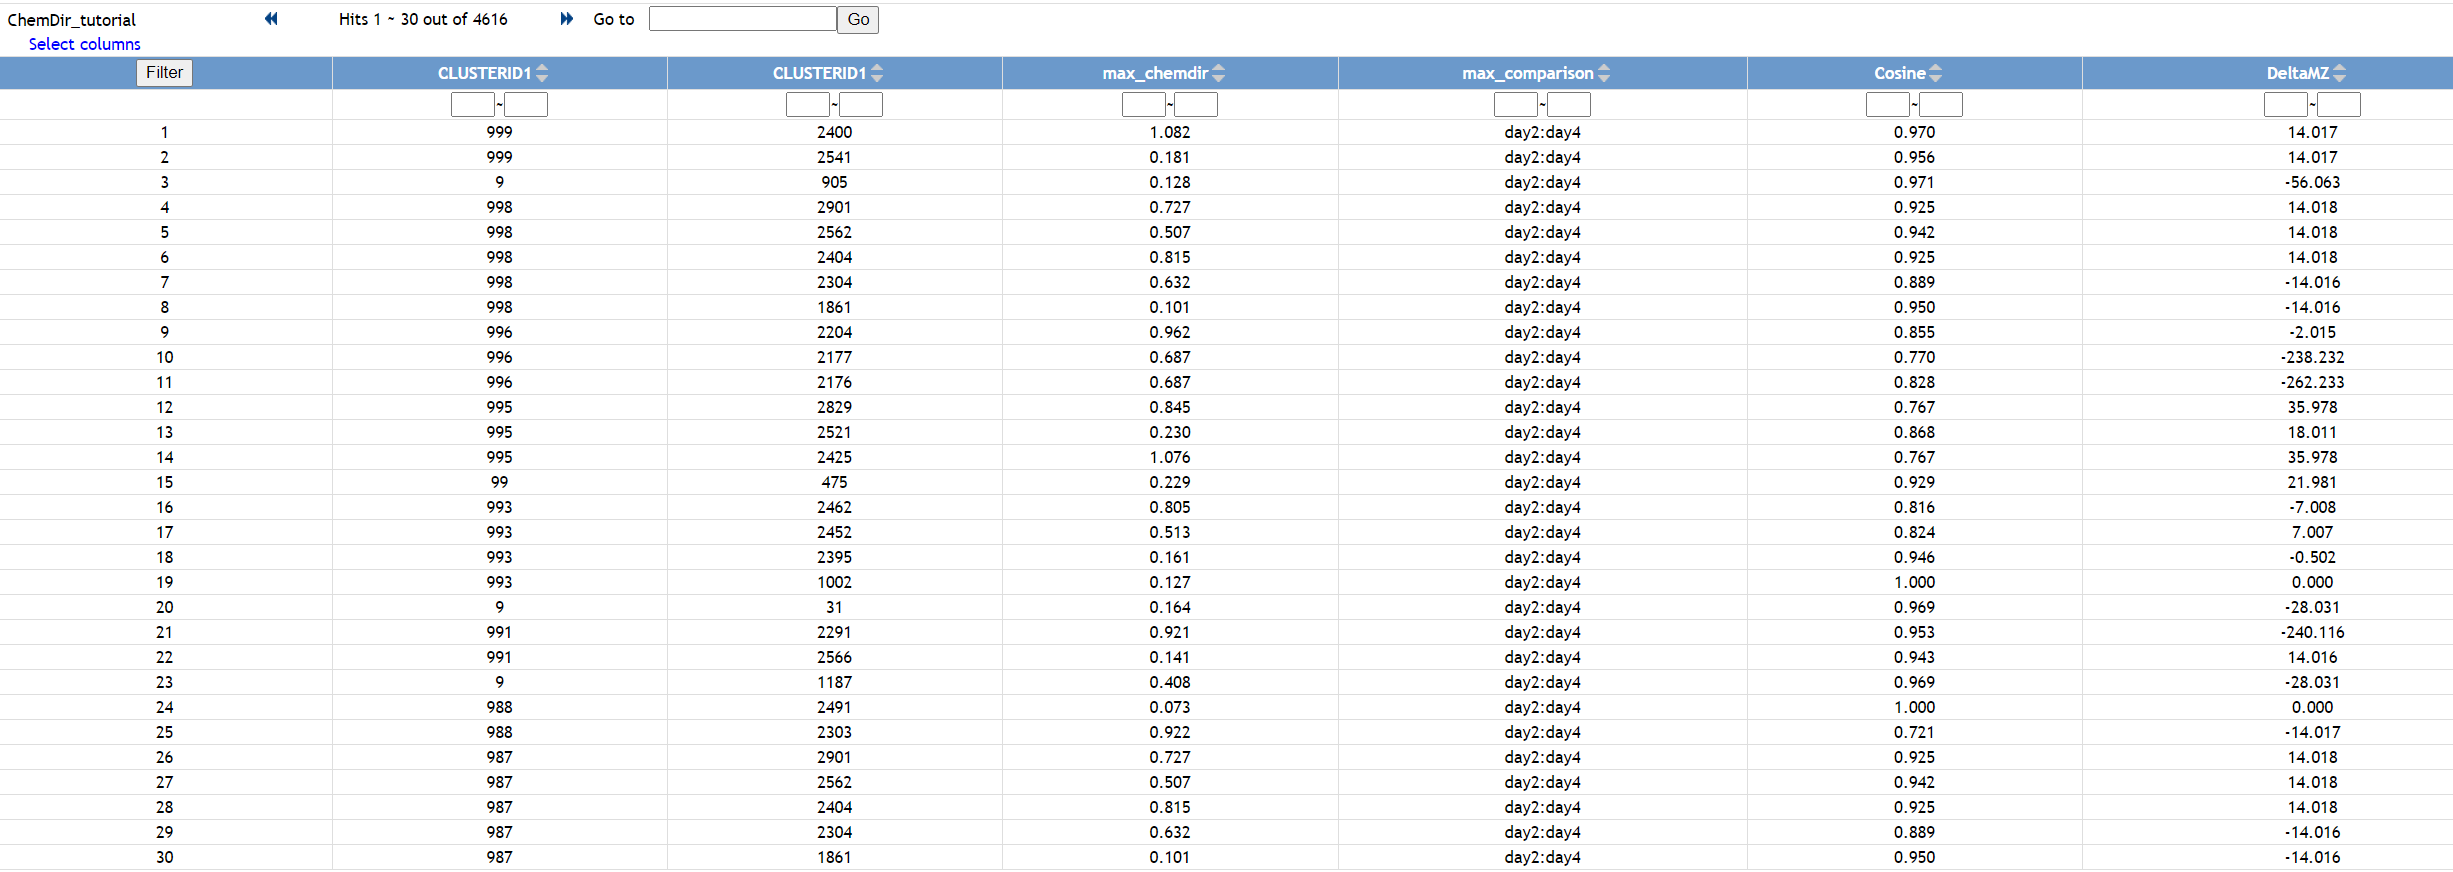
Task: Click first CLUSTERID1 maximum filter box
Action: pos(526,105)
